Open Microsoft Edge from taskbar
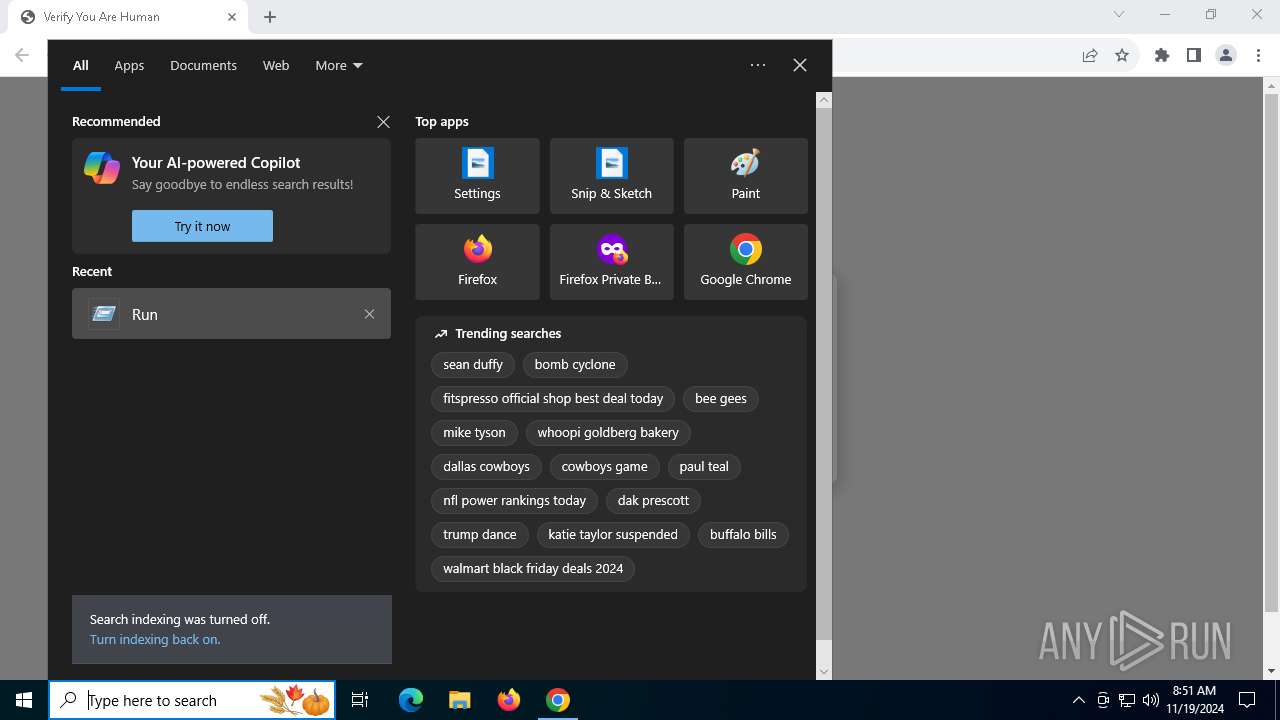This screenshot has height=720, width=1280. (411, 700)
